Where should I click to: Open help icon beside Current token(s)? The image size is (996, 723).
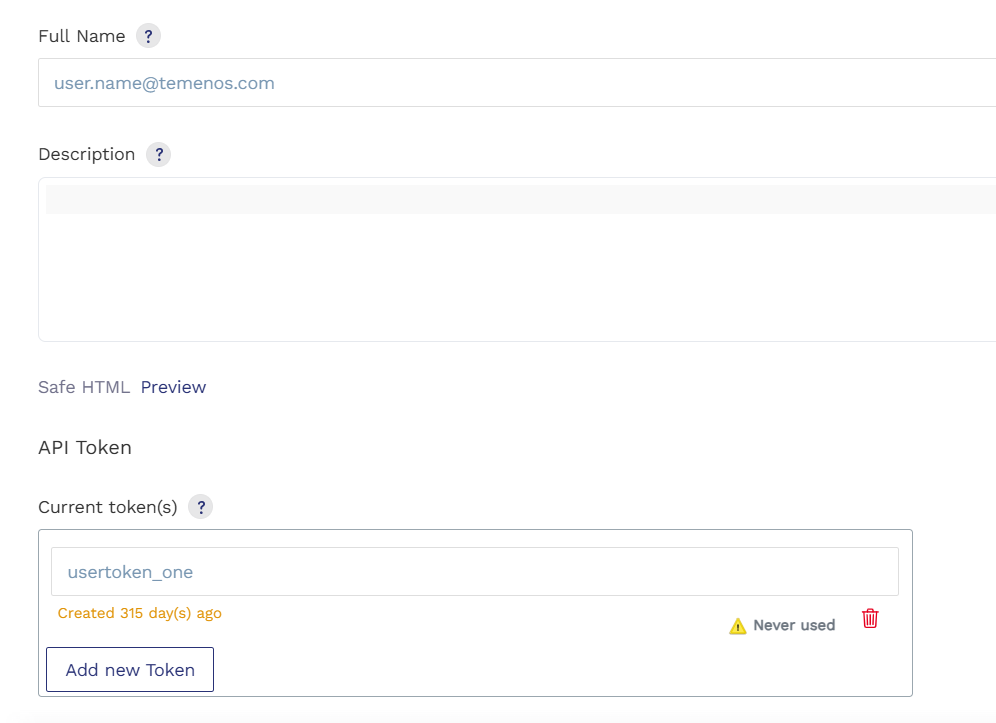pos(201,507)
